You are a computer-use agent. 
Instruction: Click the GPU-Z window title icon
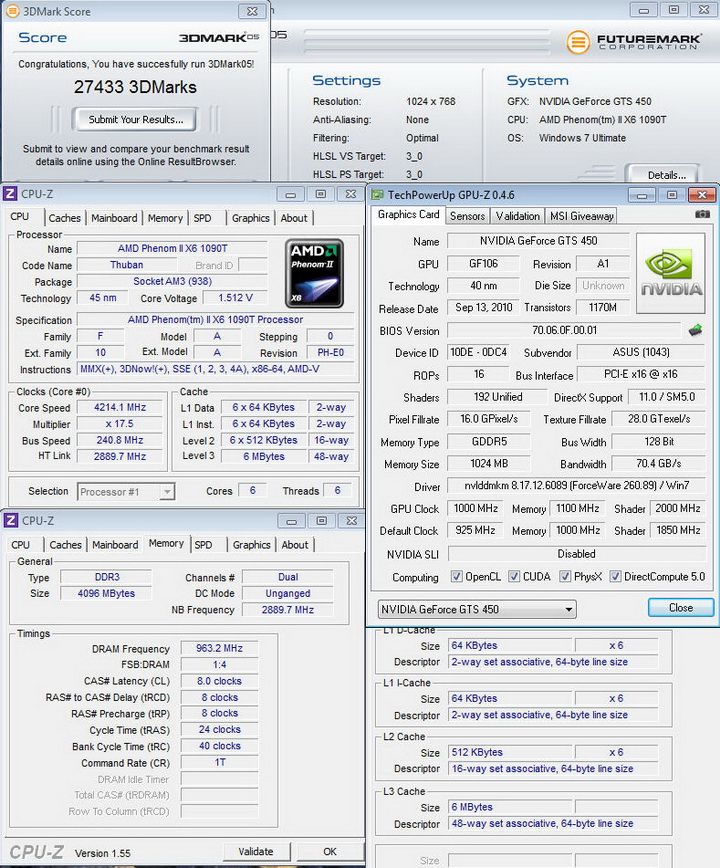(x=377, y=195)
